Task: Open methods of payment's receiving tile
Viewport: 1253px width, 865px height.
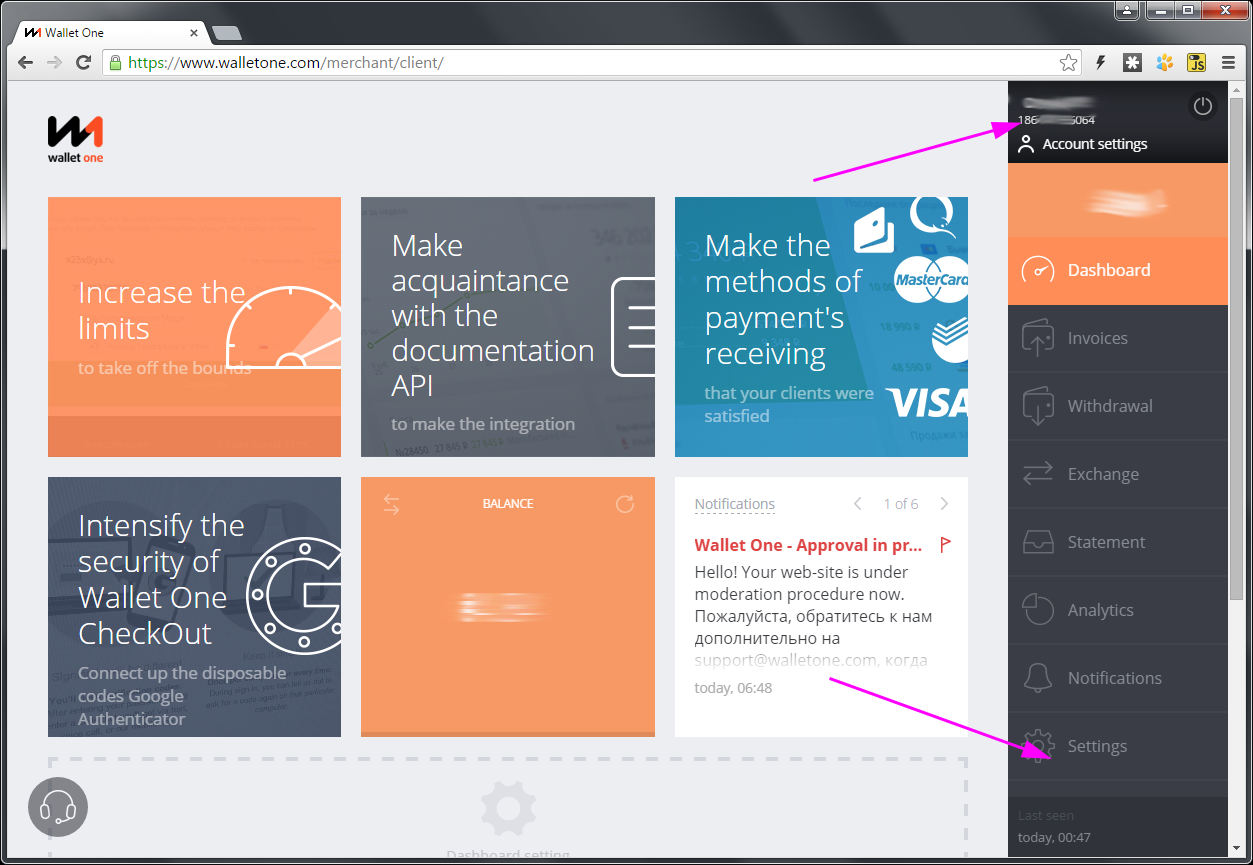Action: pos(821,327)
